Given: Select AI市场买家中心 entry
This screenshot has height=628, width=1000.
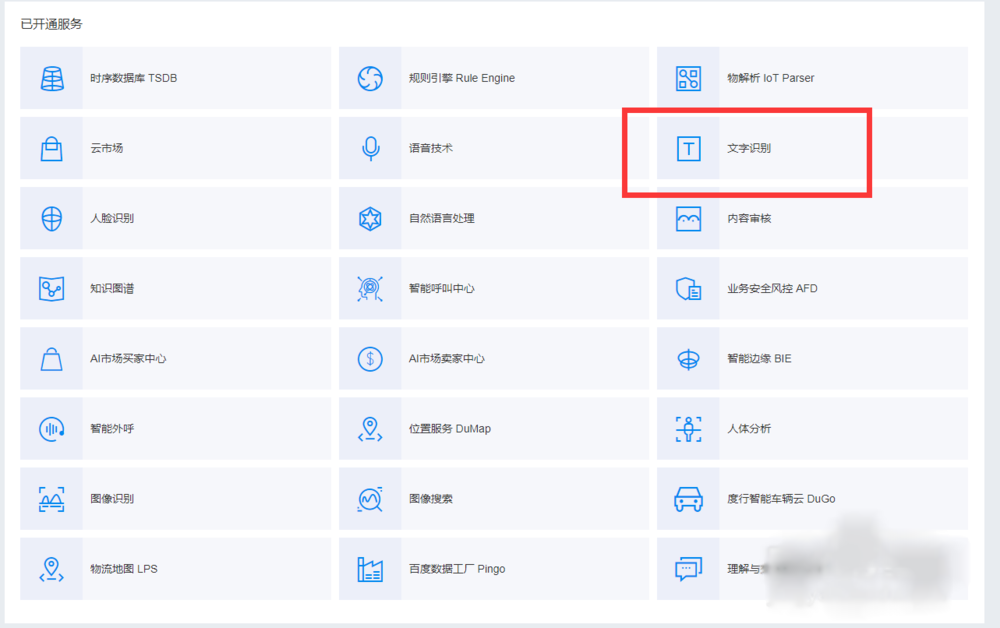Looking at the screenshot, I should click(x=128, y=358).
